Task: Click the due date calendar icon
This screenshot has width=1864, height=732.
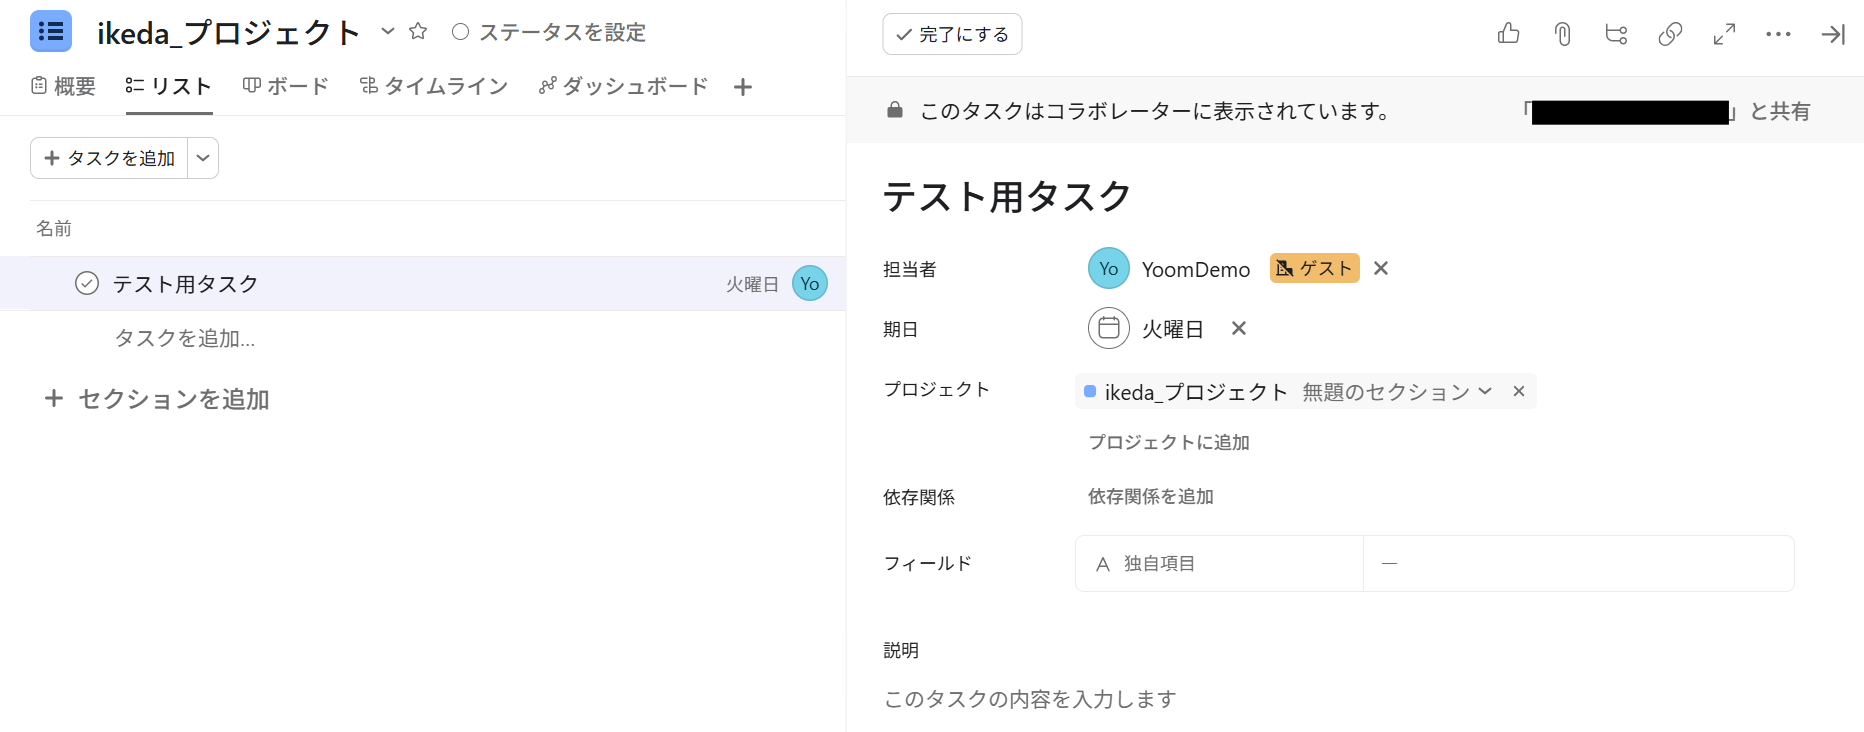Action: pyautogui.click(x=1108, y=328)
